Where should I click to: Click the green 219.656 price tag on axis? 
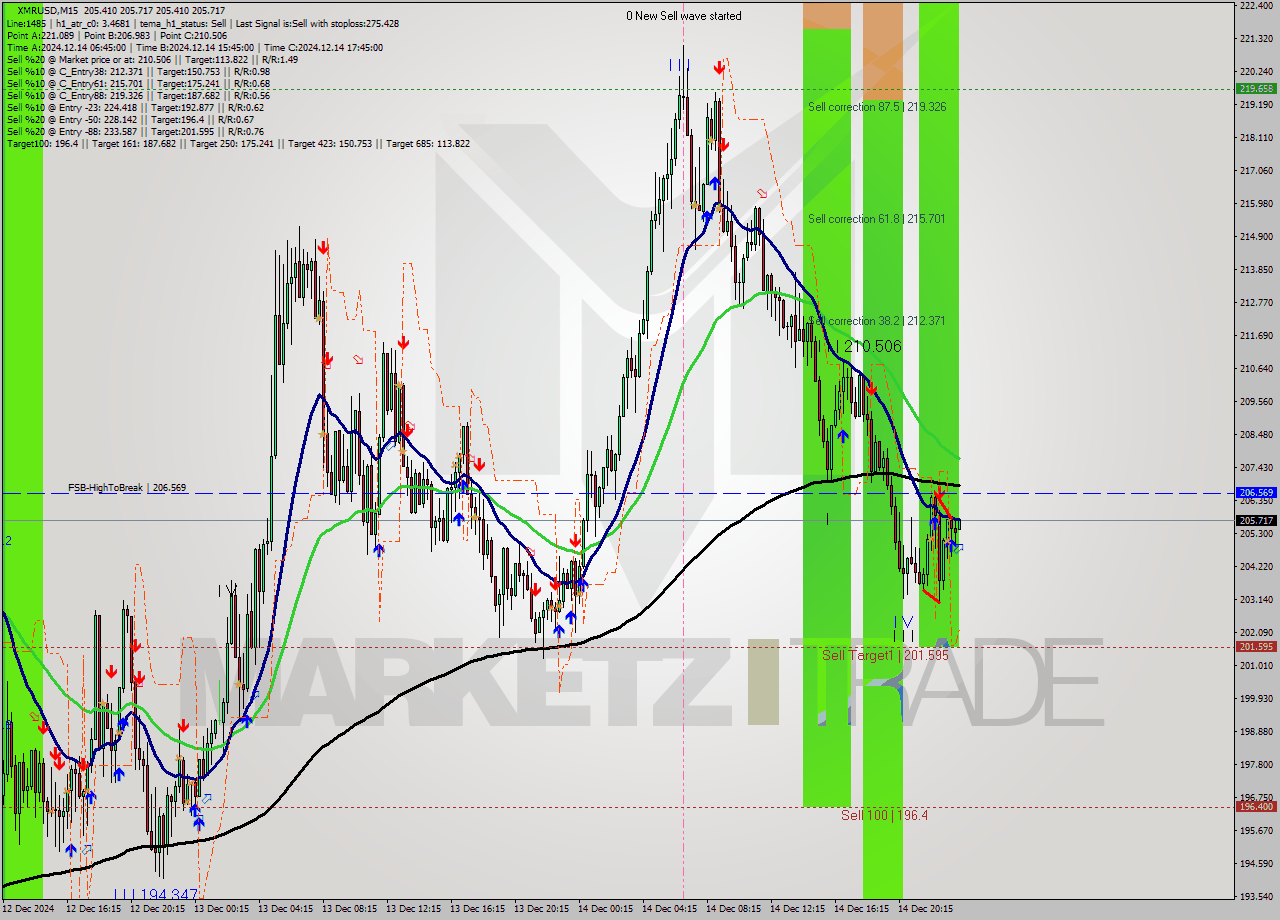tap(1256, 88)
